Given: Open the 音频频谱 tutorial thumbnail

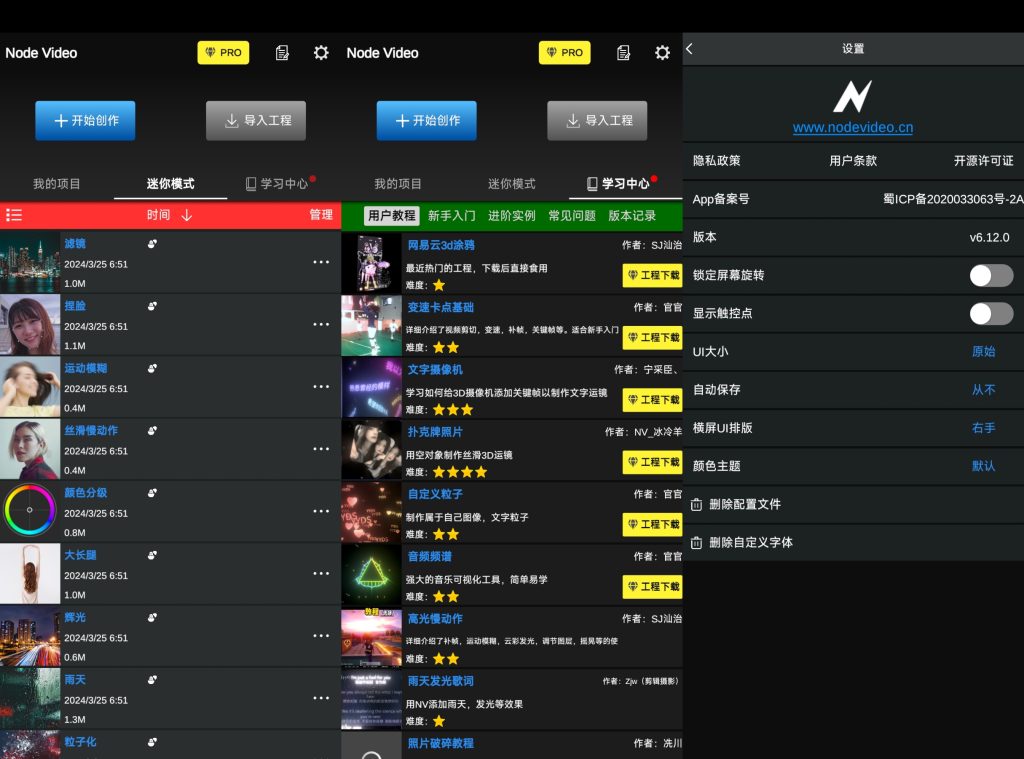Looking at the screenshot, I should point(371,574).
